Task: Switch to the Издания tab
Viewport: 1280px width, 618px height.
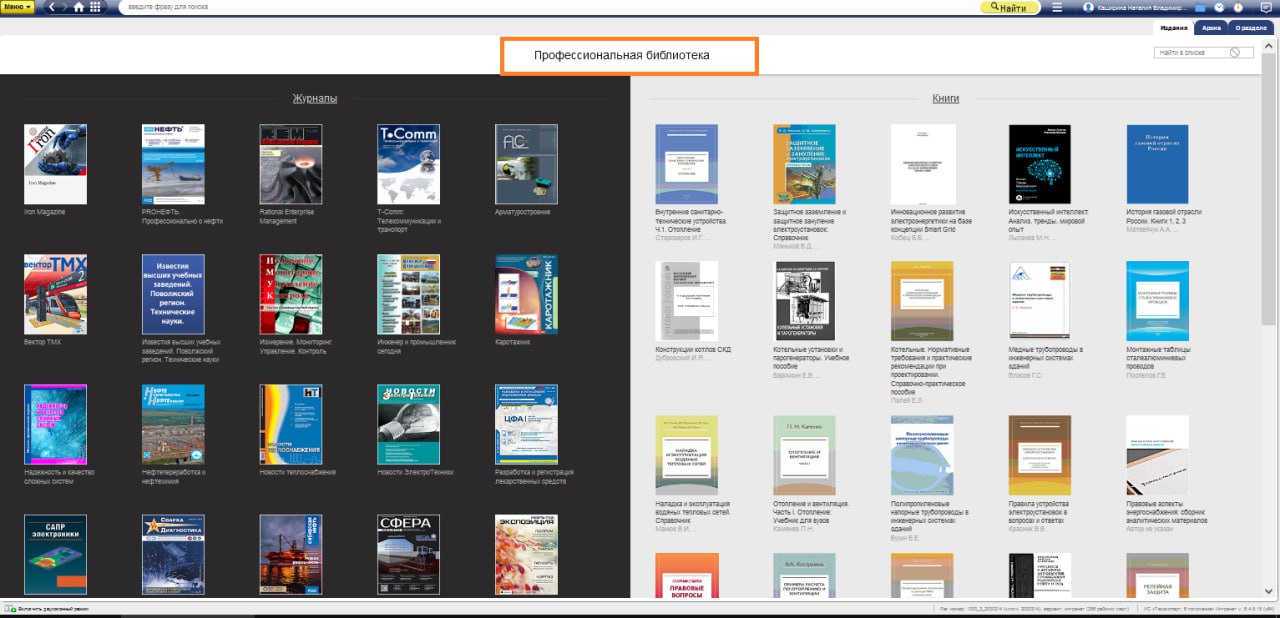Action: (1174, 28)
